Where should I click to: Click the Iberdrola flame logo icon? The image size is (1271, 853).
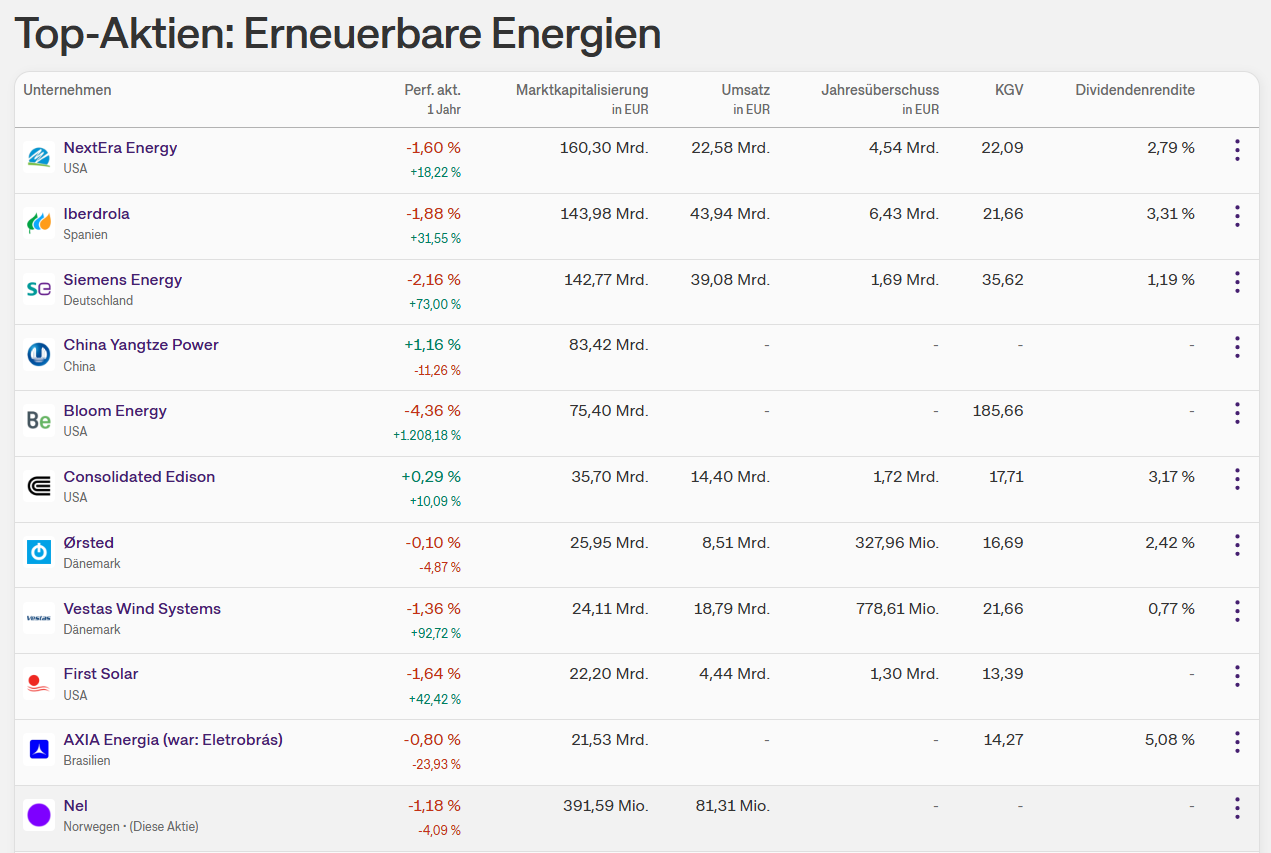39,223
